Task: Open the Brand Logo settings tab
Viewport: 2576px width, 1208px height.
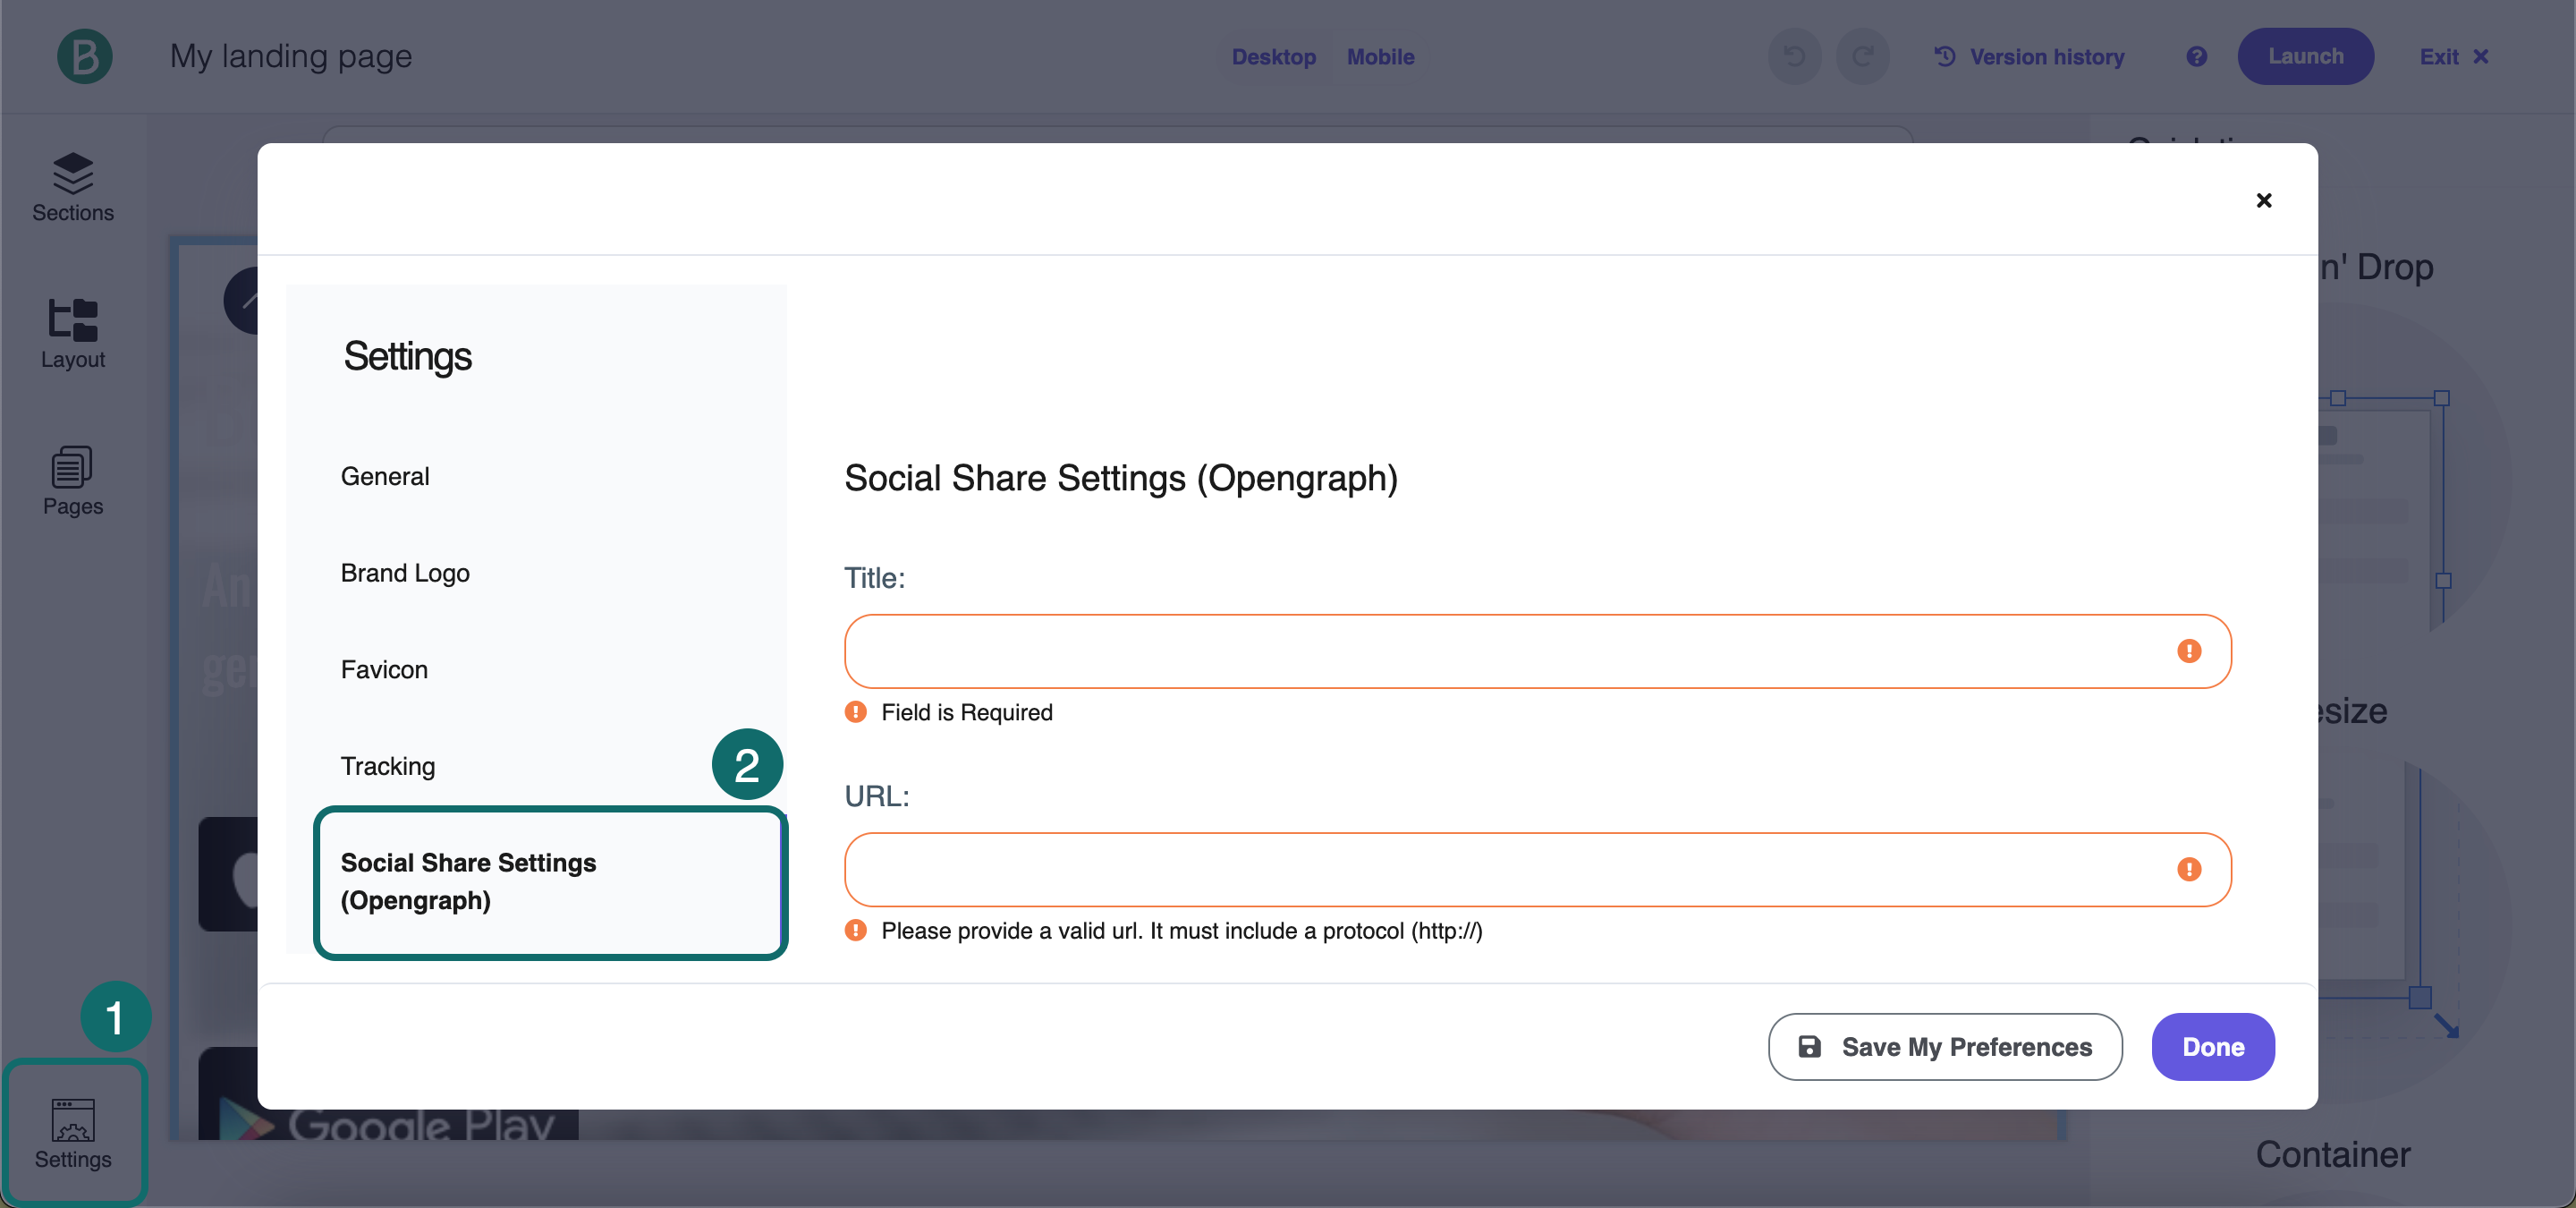Action: 405,573
